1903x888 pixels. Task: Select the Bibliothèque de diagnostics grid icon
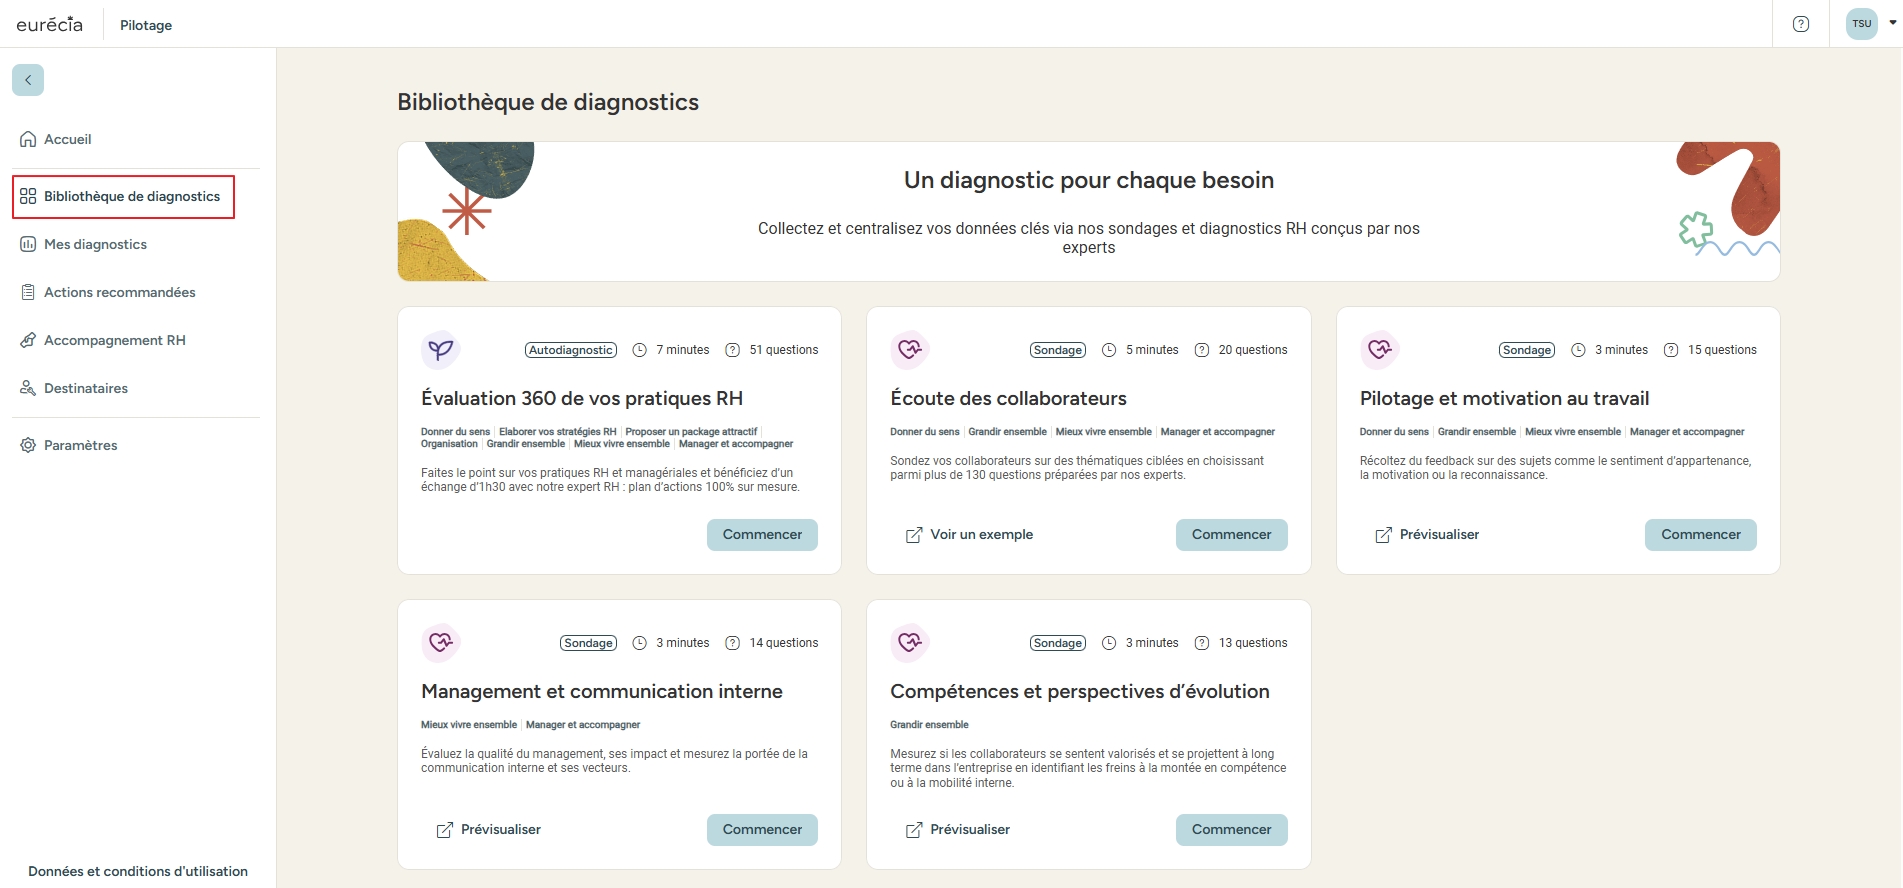tap(28, 196)
